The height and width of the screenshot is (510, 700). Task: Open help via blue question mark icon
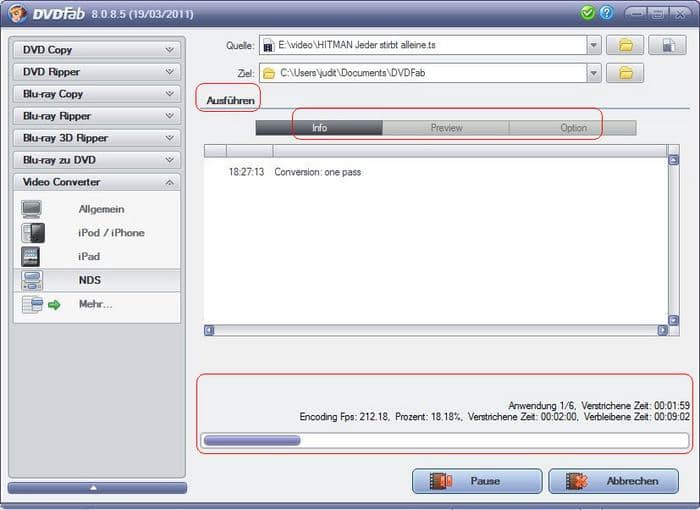[606, 13]
